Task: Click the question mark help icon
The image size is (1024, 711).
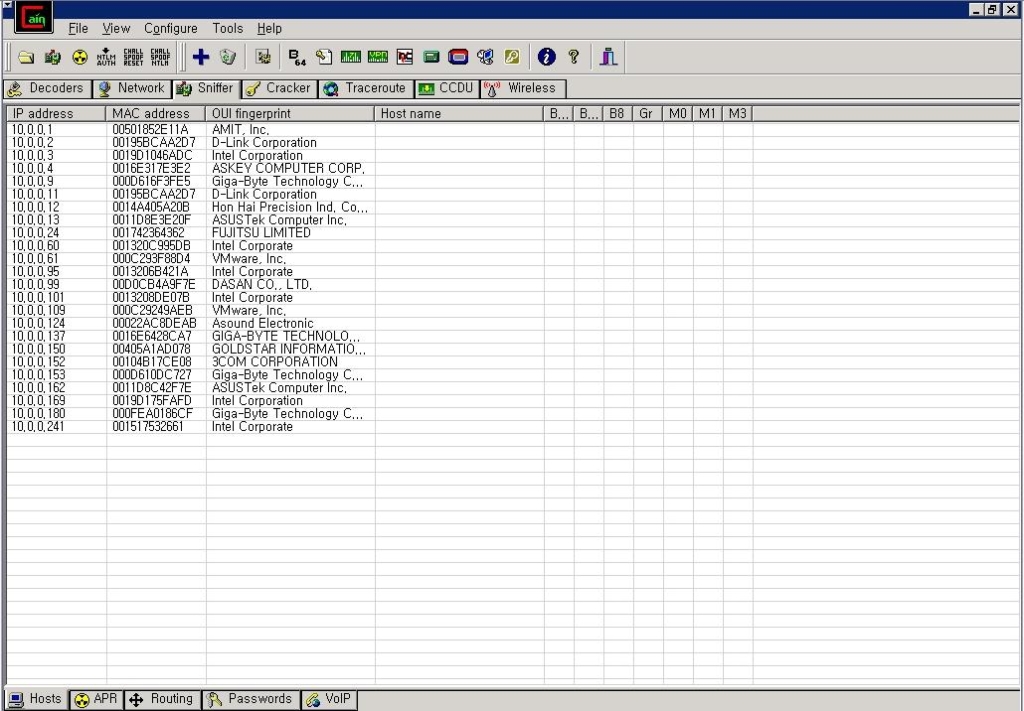Action: coord(573,57)
